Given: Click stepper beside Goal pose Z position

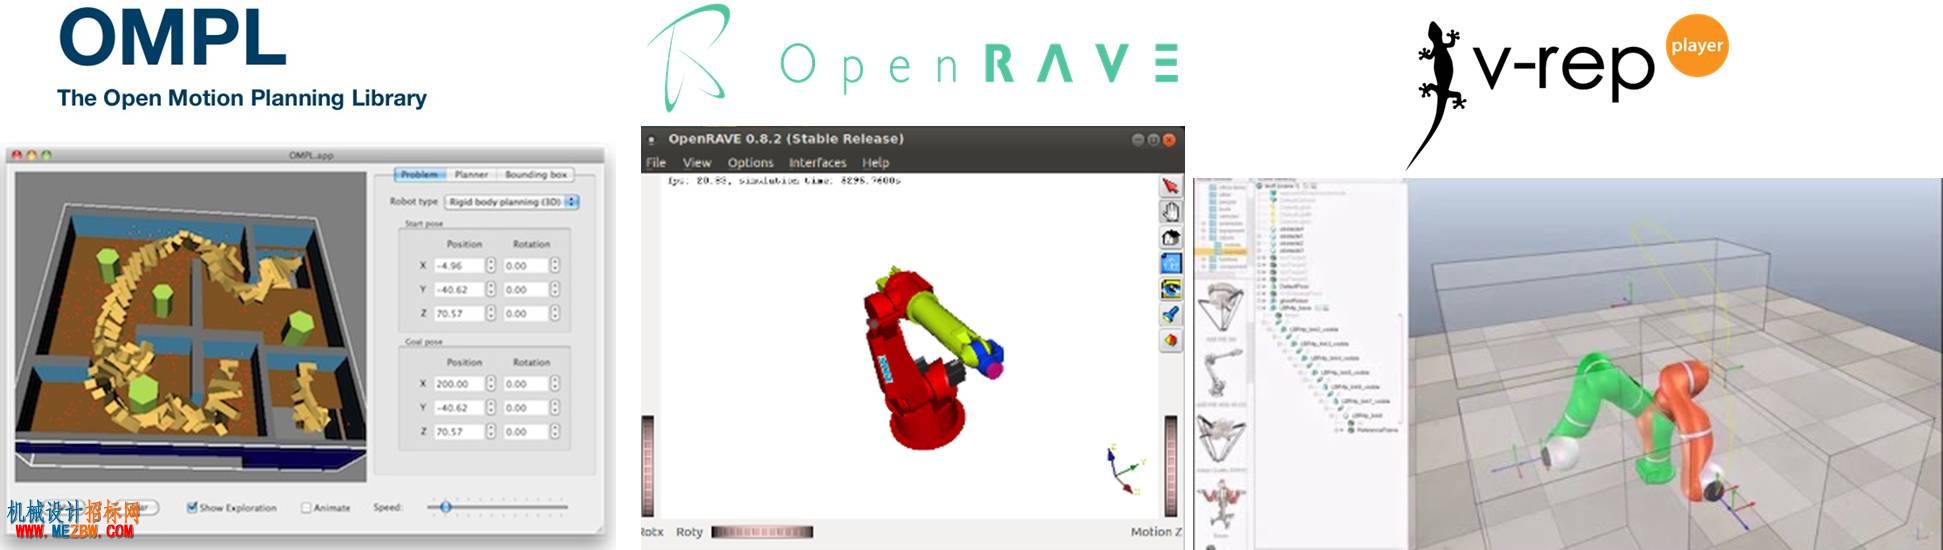Looking at the screenshot, I should click(490, 431).
